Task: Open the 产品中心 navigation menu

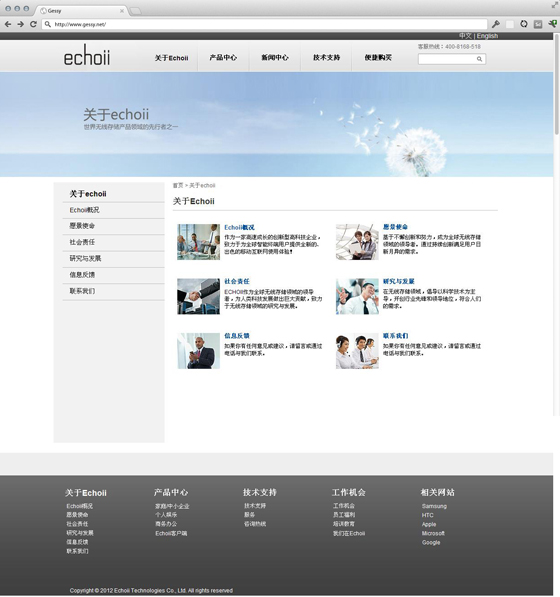Action: coord(223,57)
